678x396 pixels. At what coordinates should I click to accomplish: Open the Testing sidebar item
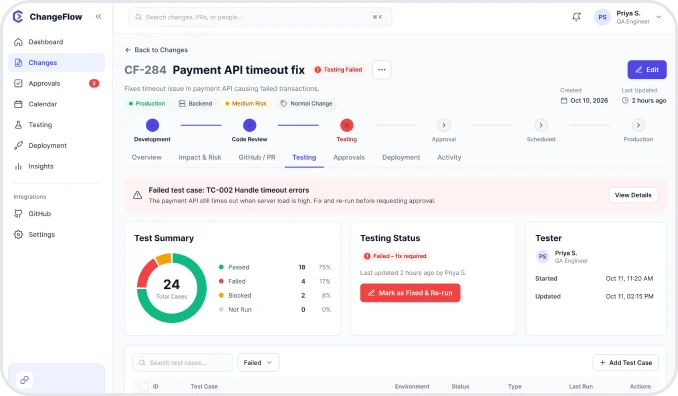56,125
